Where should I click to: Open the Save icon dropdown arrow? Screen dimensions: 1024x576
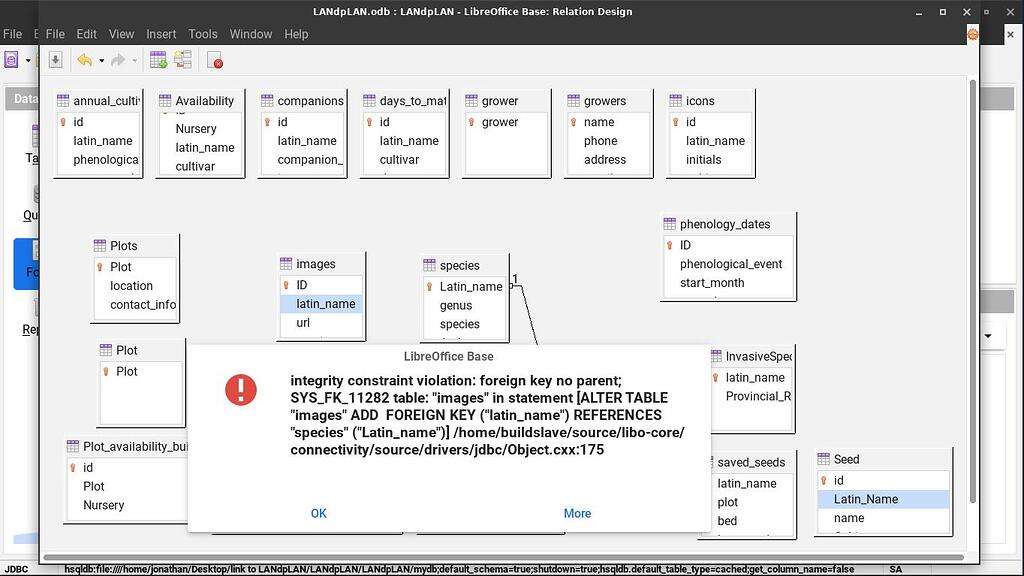[28, 60]
